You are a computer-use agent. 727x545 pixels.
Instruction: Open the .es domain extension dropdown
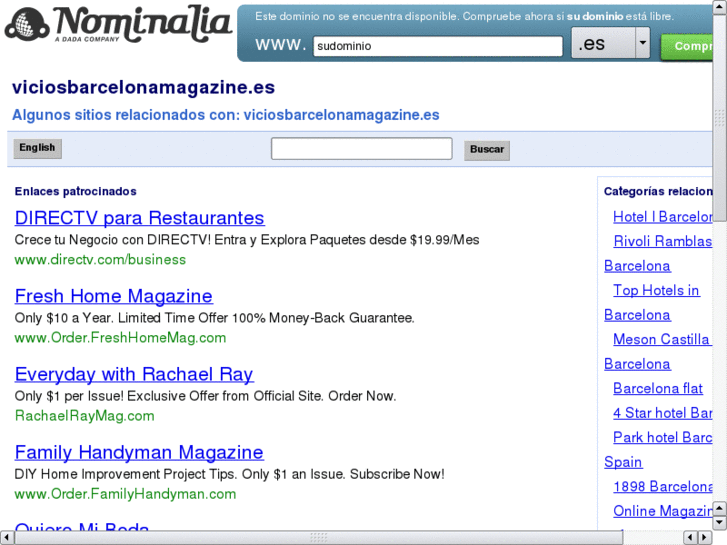pos(611,43)
